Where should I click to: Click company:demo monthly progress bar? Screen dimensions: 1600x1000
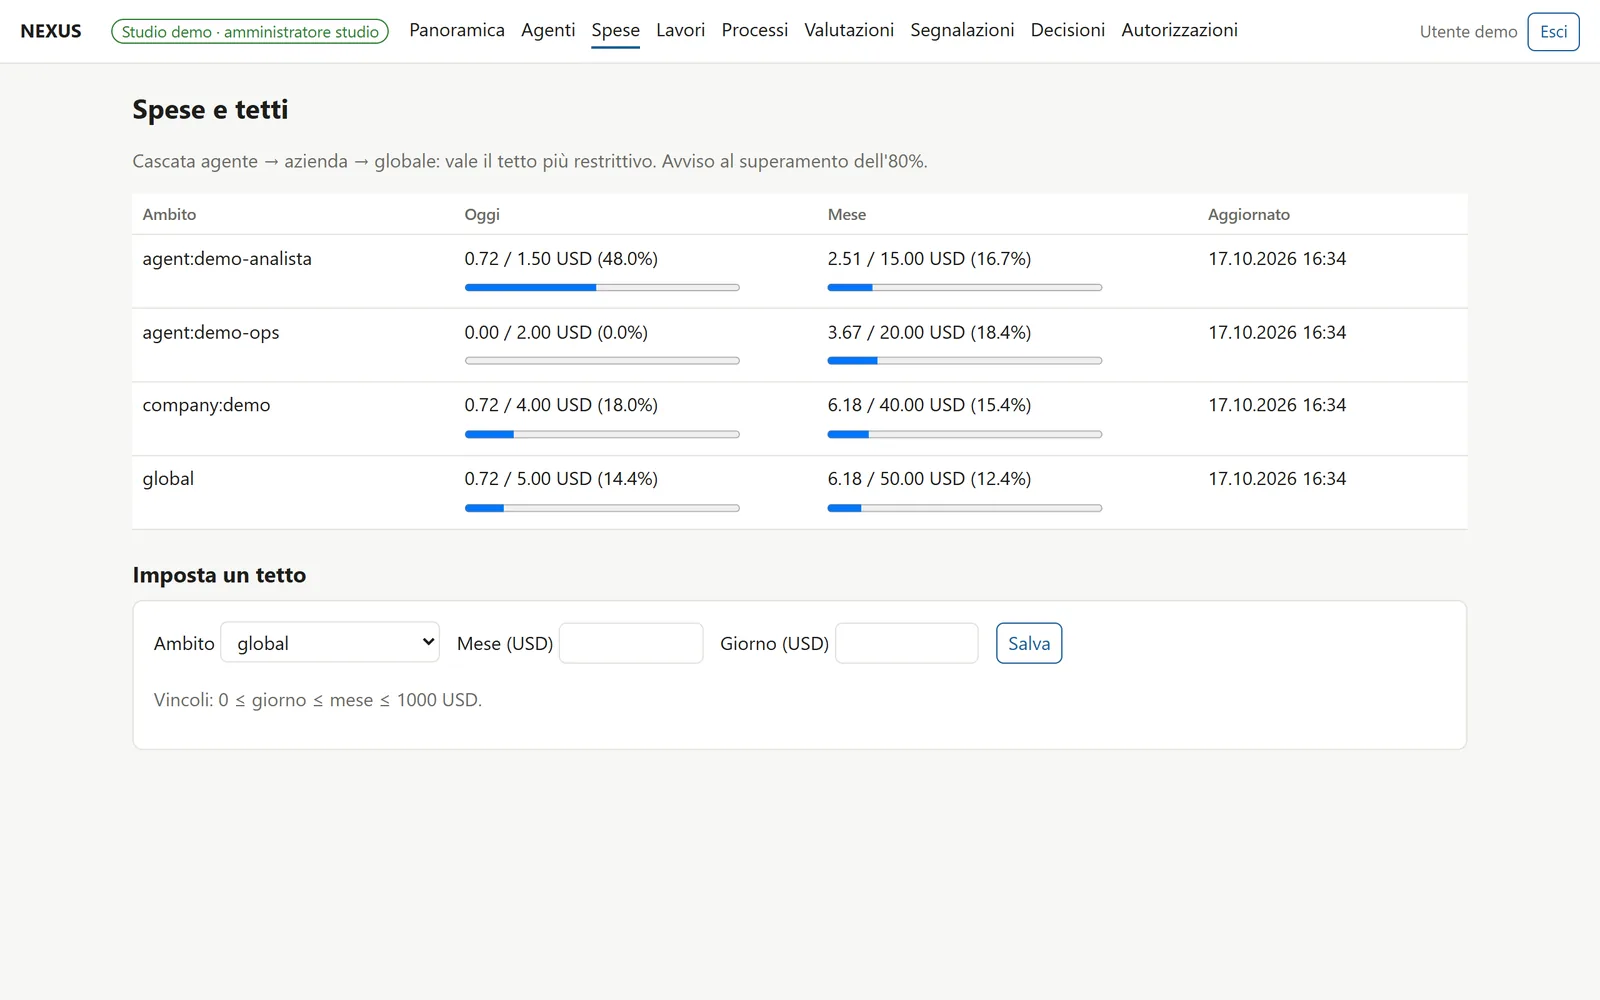coord(965,434)
